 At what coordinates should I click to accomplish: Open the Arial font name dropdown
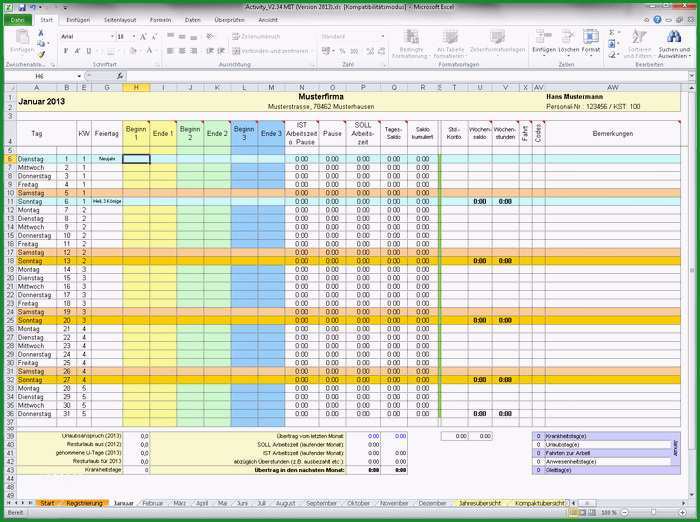pyautogui.click(x=112, y=37)
